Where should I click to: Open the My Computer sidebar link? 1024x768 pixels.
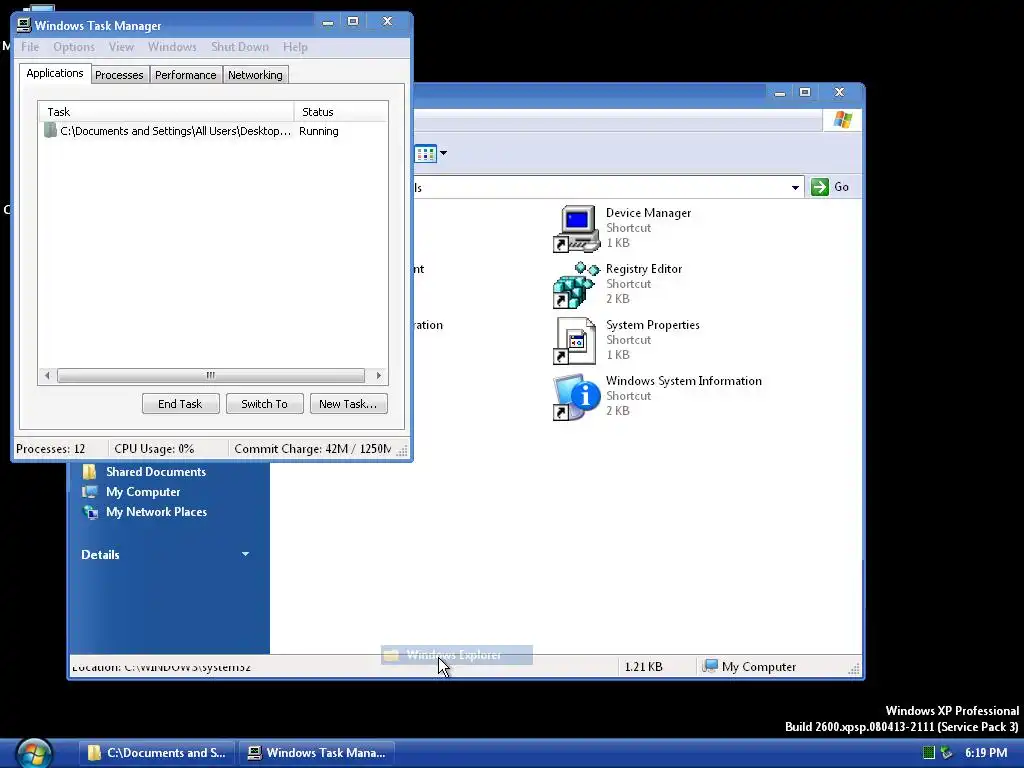click(x=143, y=492)
